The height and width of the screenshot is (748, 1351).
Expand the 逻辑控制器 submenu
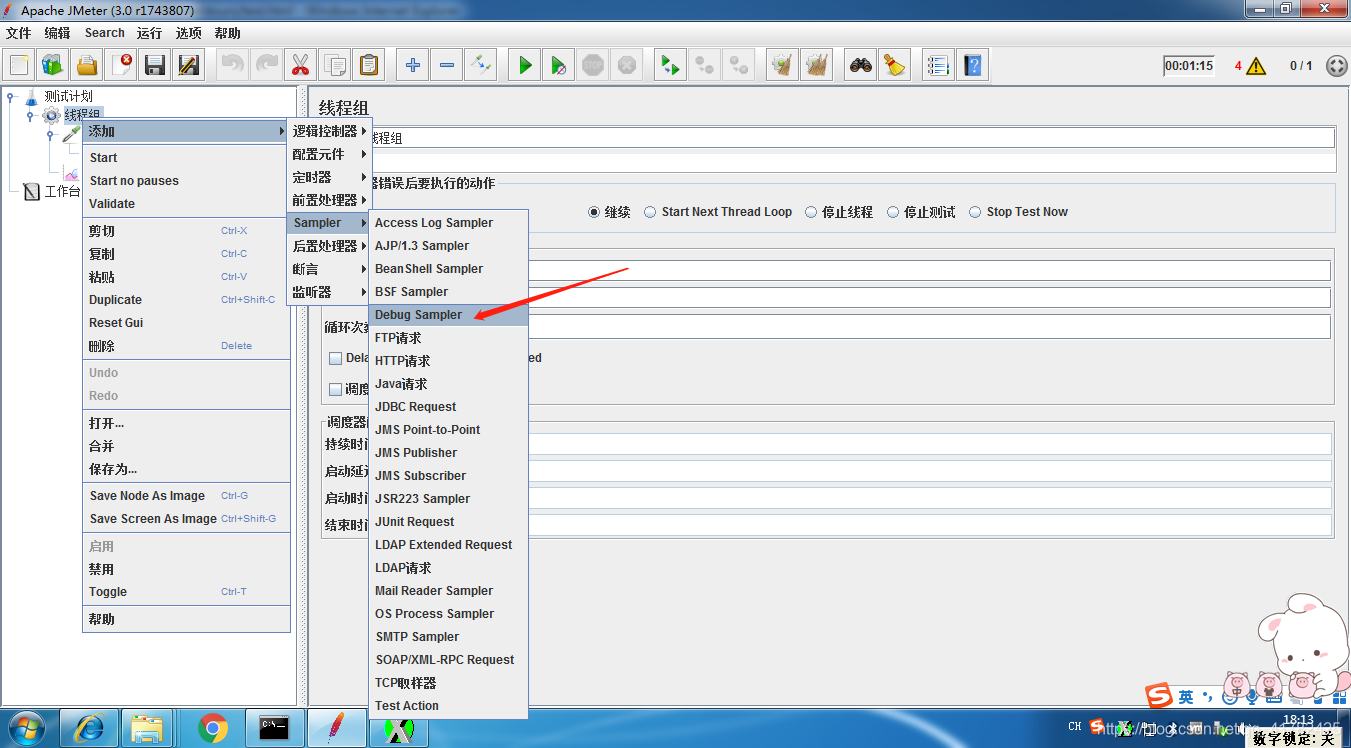pyautogui.click(x=329, y=131)
